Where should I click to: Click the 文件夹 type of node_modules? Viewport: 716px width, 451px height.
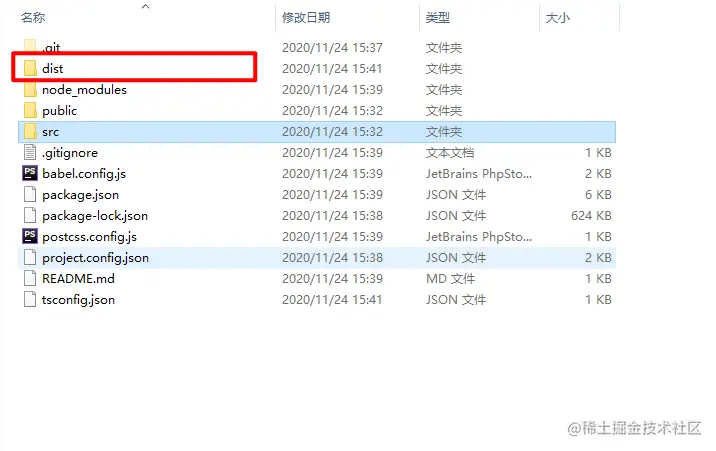pos(444,89)
